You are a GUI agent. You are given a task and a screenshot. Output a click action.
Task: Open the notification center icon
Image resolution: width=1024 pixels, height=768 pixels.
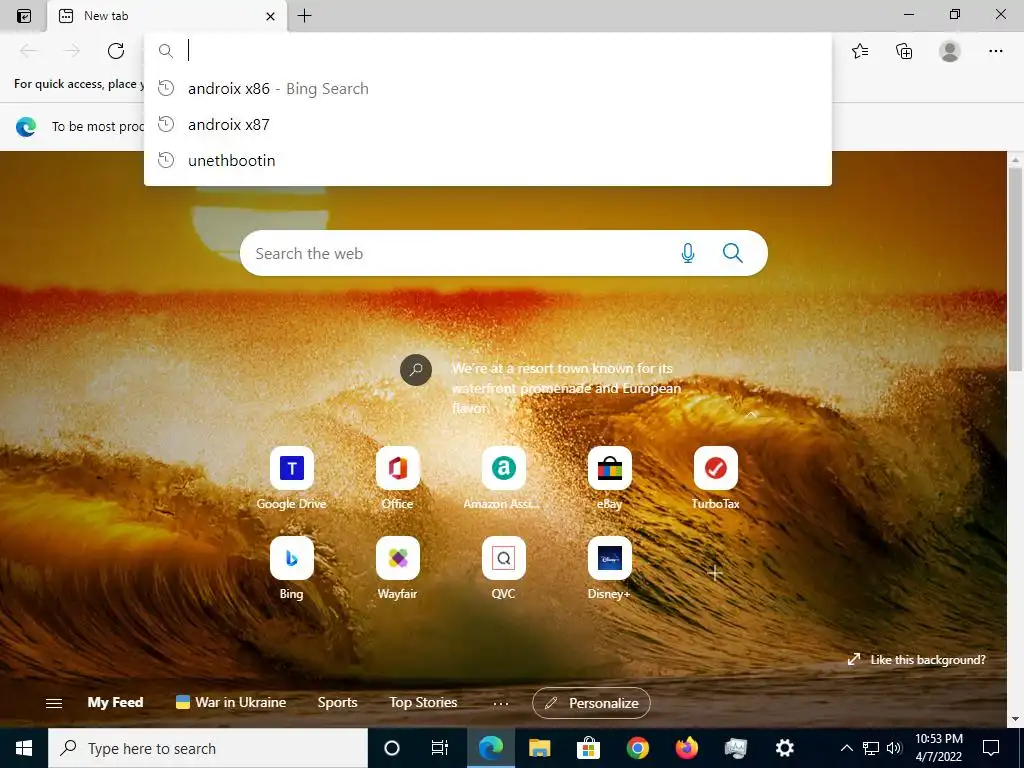991,748
